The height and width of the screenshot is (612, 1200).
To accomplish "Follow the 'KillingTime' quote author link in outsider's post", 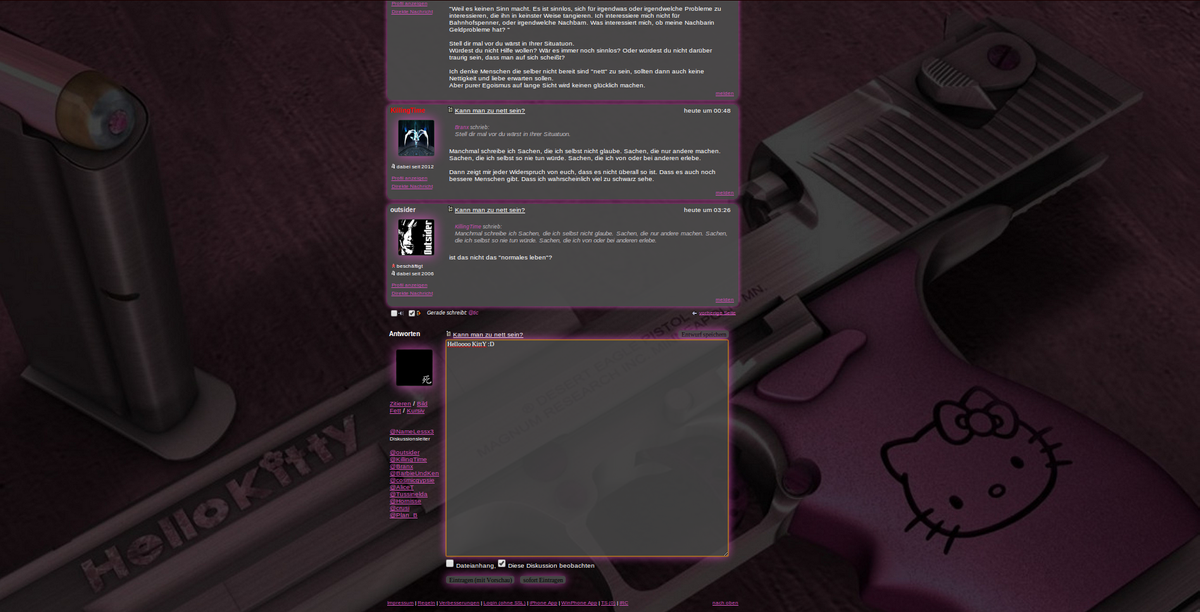I will point(468,227).
